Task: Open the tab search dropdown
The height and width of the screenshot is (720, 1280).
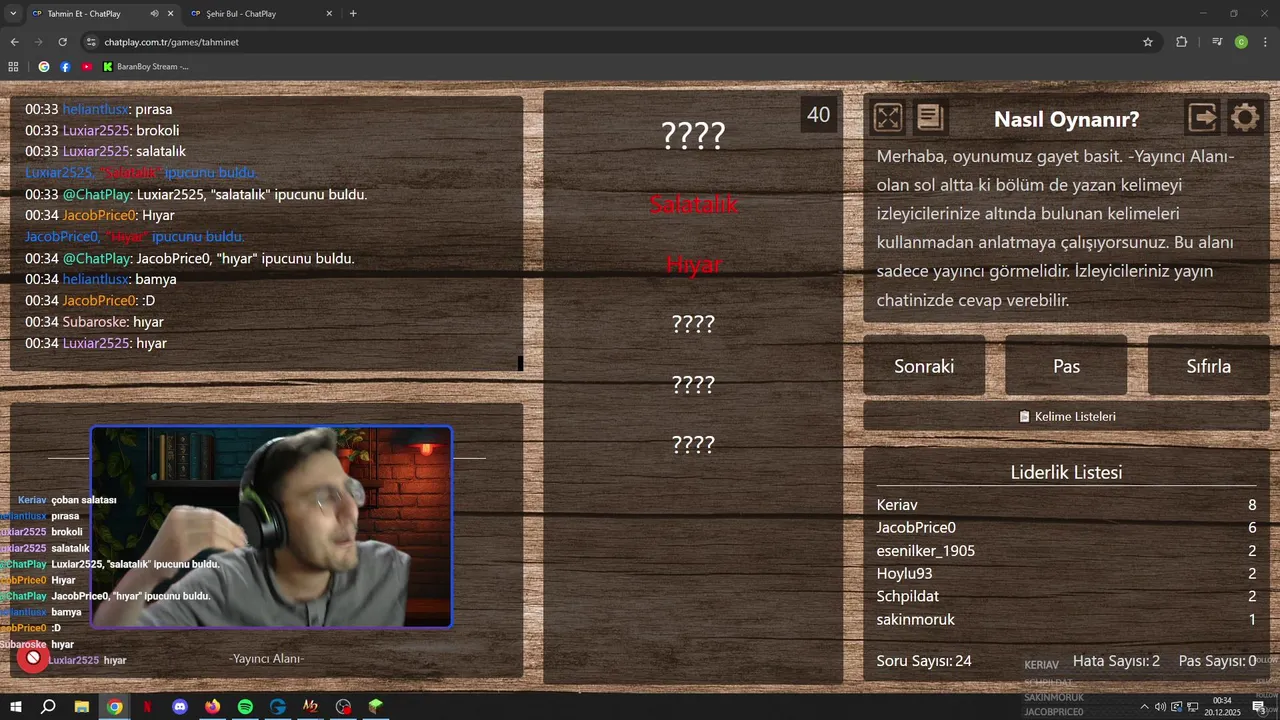Action: click(x=12, y=14)
